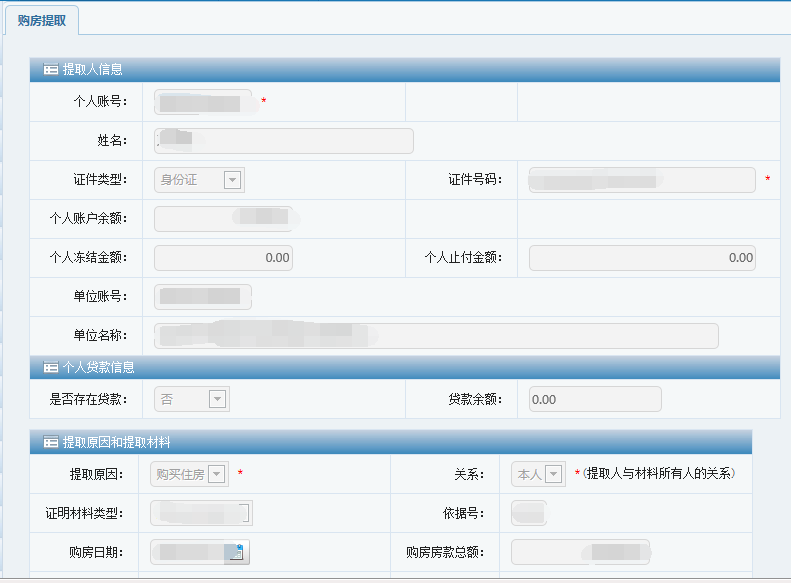Screen dimensions: 791x583
Task: Click the 单位账号 input field
Action: coord(203,297)
